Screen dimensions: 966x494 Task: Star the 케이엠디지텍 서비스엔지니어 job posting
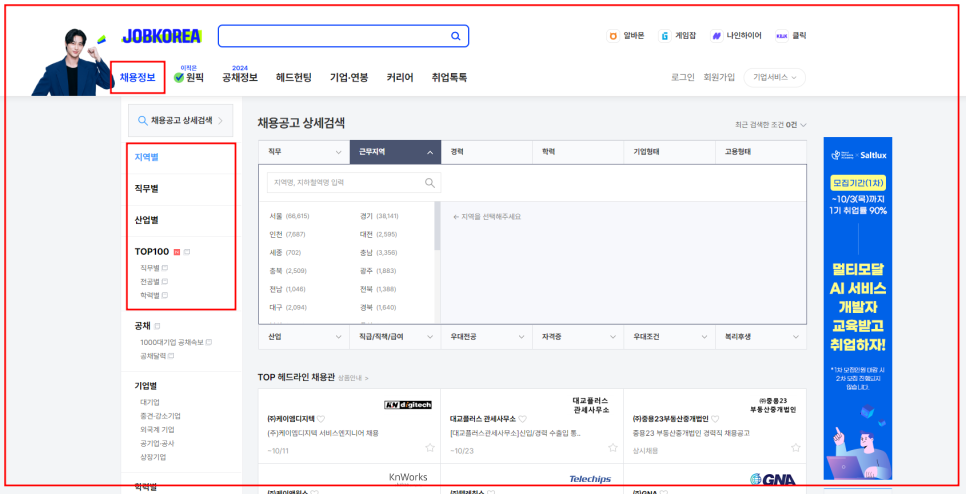430,448
